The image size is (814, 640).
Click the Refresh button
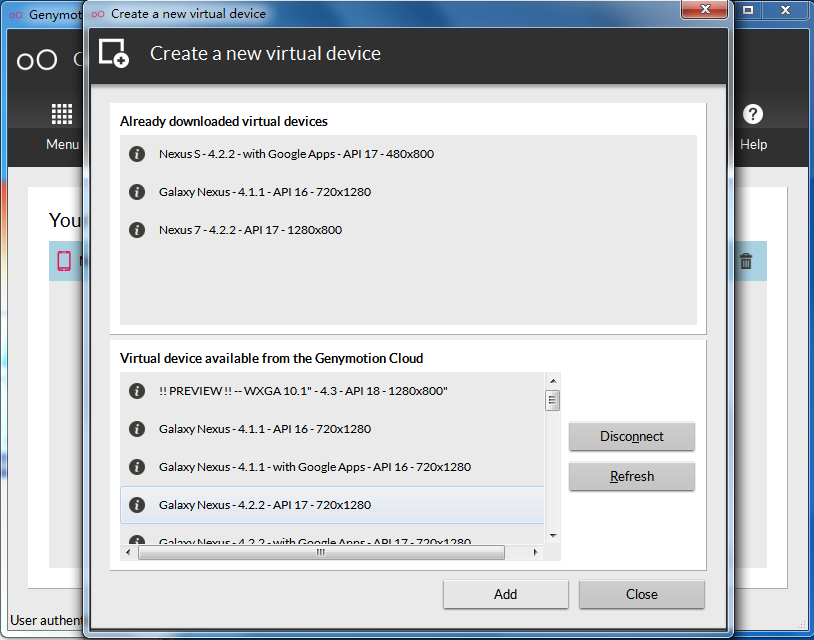click(x=632, y=476)
